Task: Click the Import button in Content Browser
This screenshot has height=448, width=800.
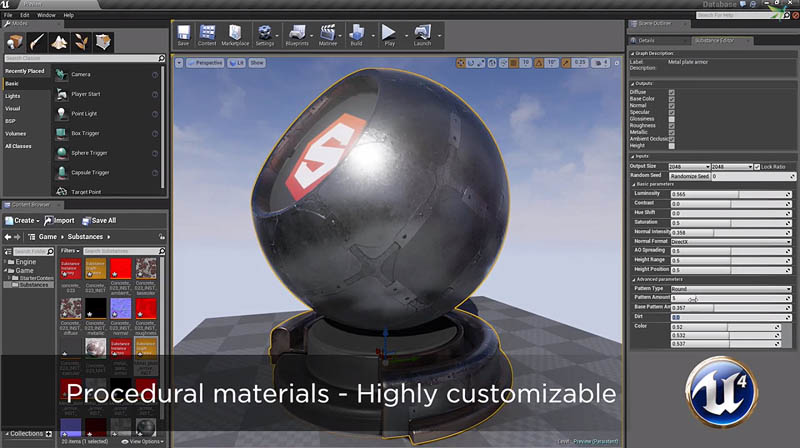Action: [59, 220]
